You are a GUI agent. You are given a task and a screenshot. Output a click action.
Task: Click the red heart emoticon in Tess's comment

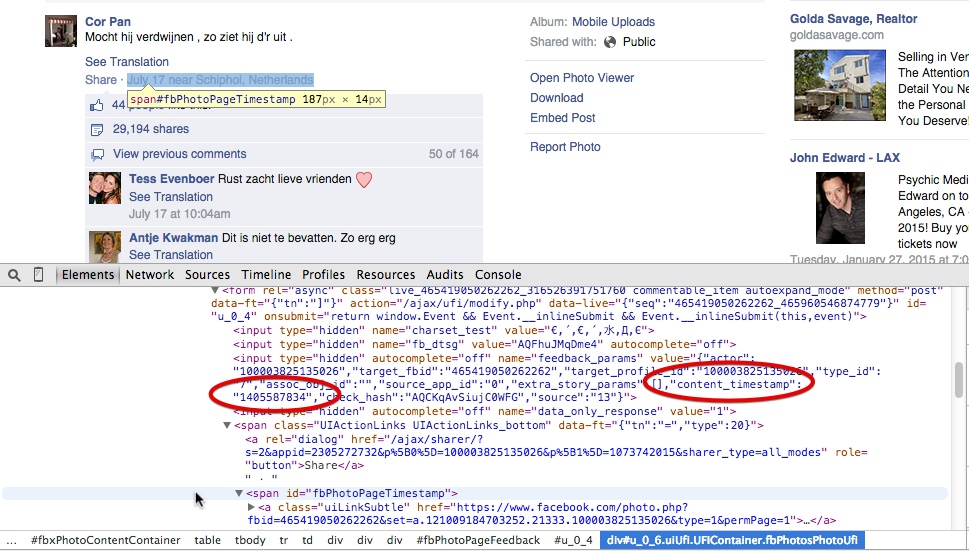pos(364,180)
